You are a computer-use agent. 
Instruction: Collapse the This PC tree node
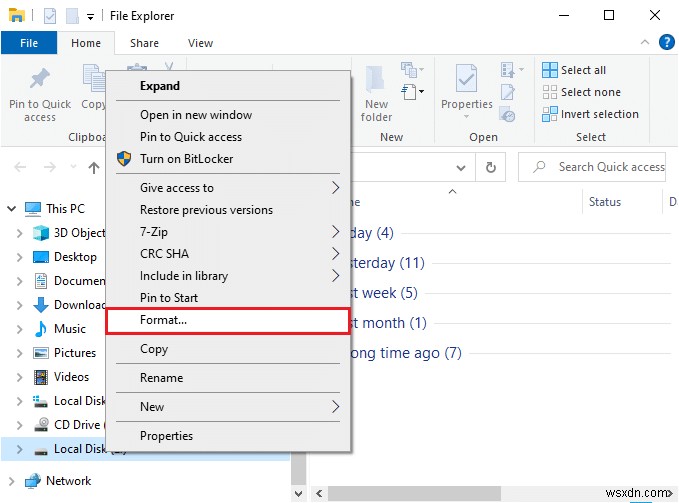(11, 209)
